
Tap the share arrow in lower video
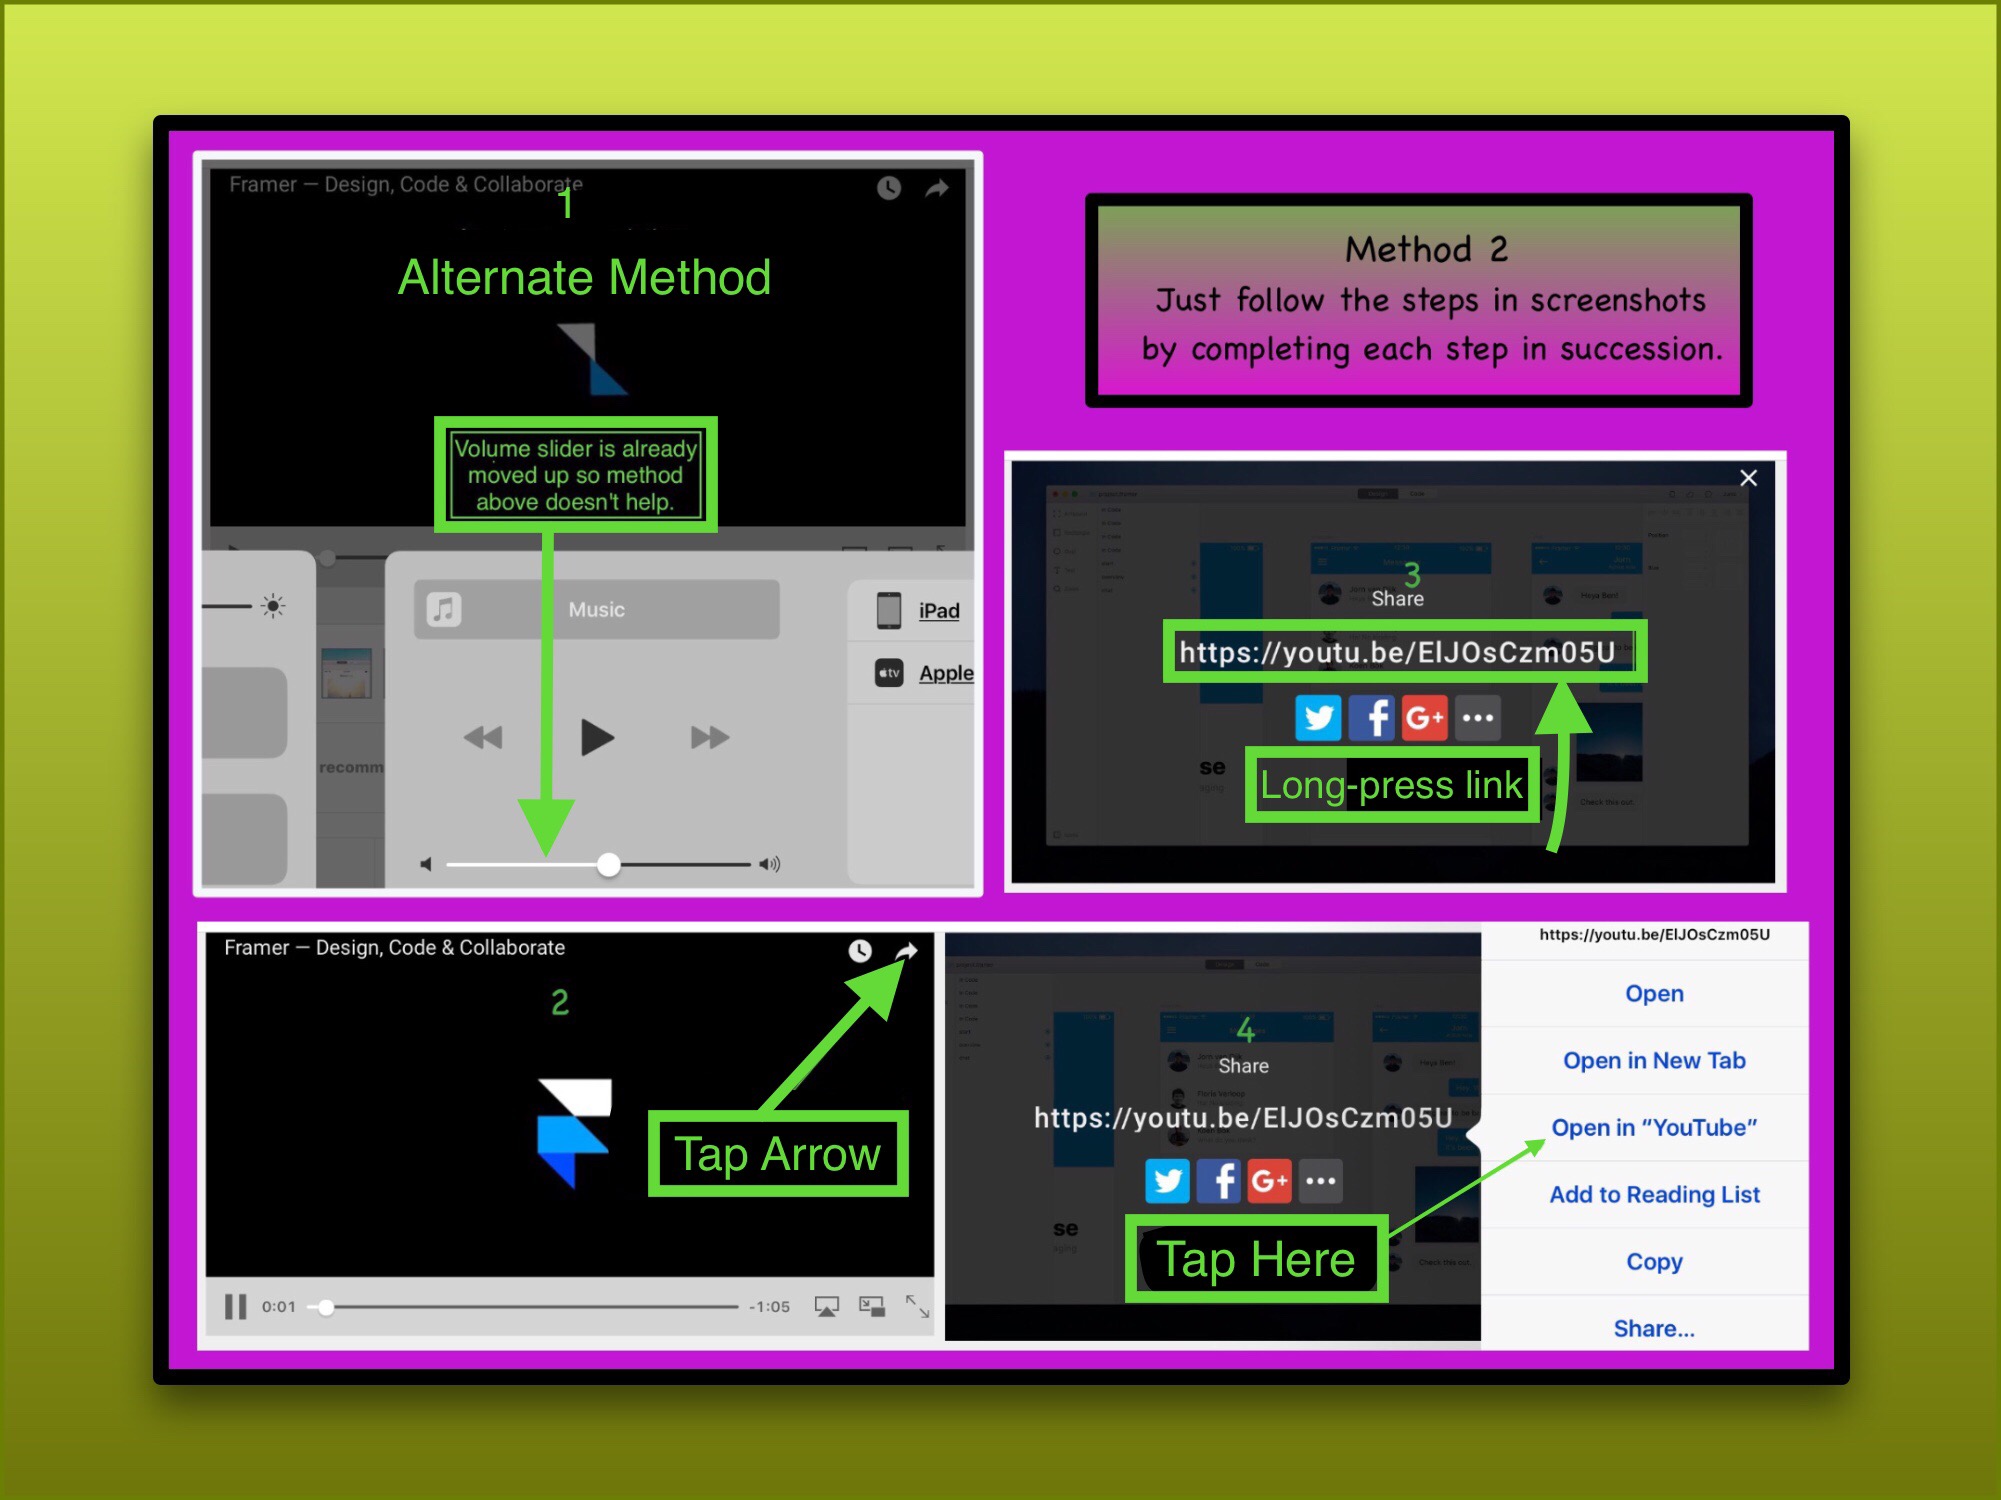[907, 950]
